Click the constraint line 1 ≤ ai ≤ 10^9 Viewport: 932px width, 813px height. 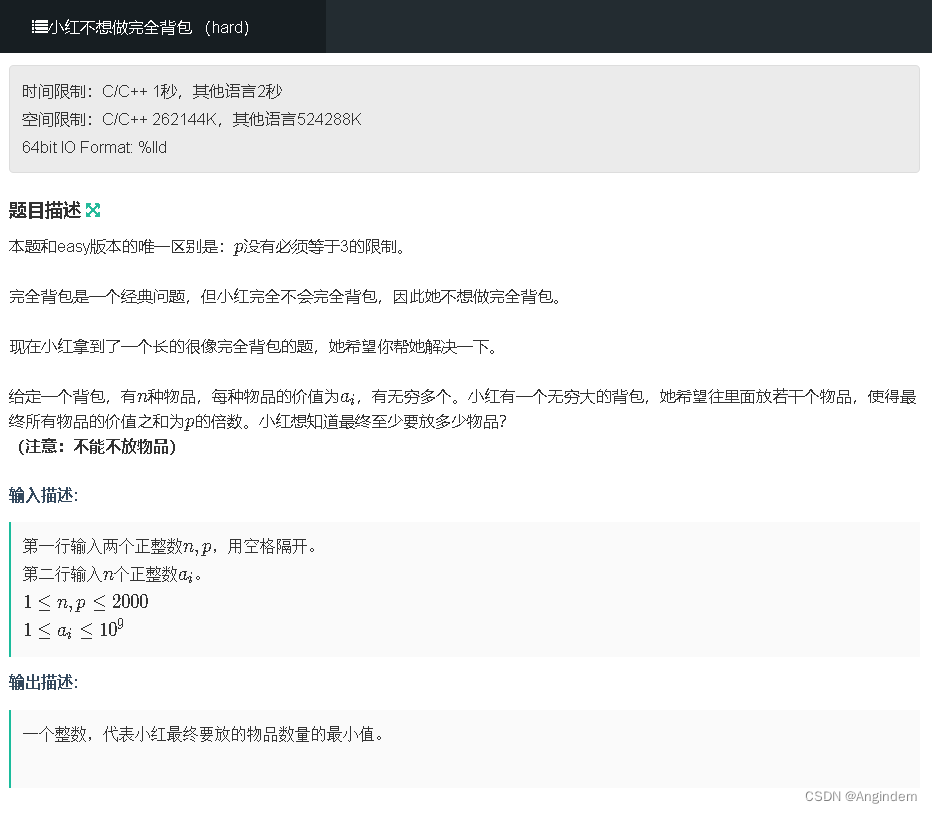pos(73,629)
